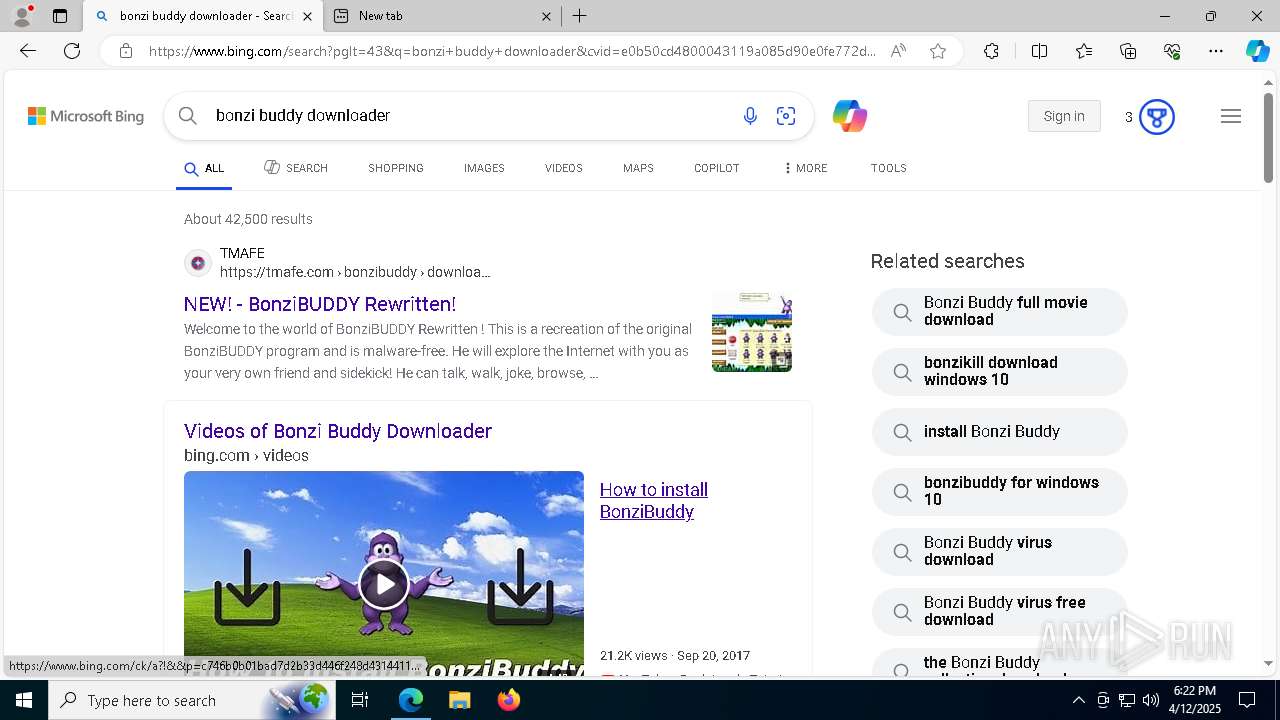
Task: Switch to SHOPPING results
Action: tap(396, 168)
